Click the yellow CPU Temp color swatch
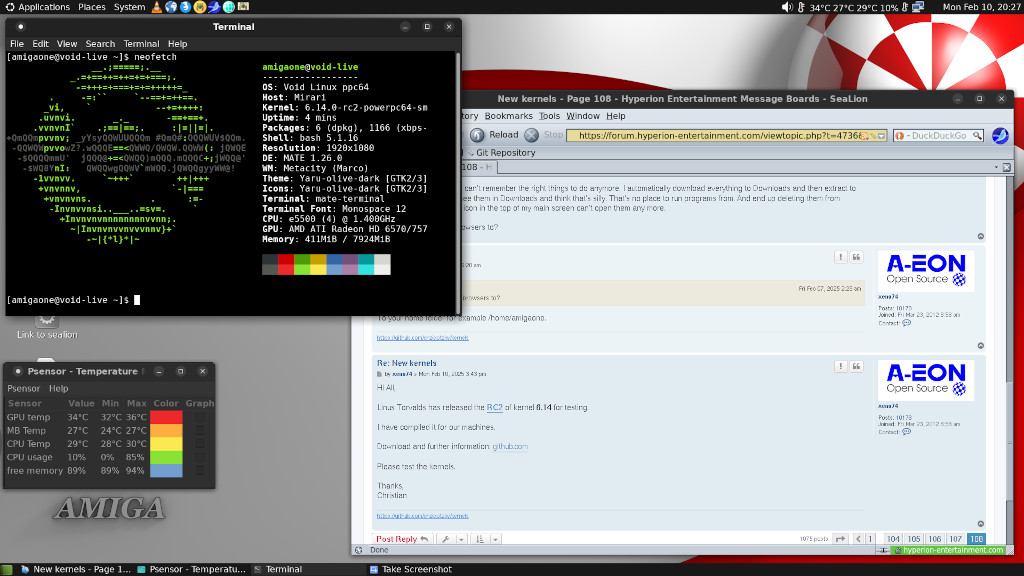The height and width of the screenshot is (576, 1024). (166, 444)
